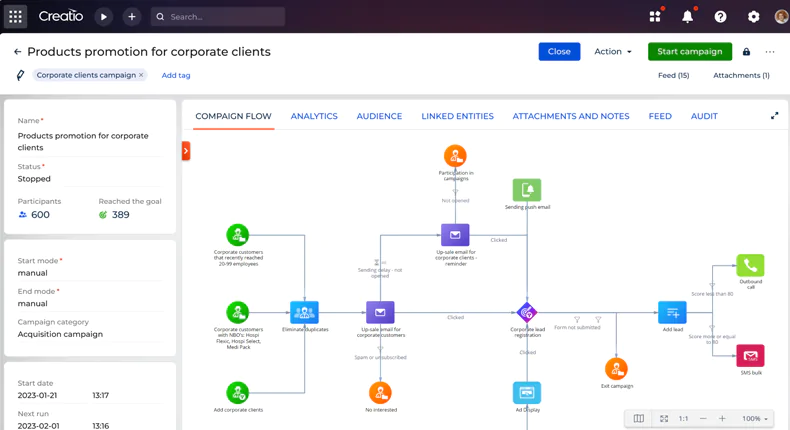Toggle fullscreen diagram view
The height and width of the screenshot is (430, 790).
click(774, 116)
